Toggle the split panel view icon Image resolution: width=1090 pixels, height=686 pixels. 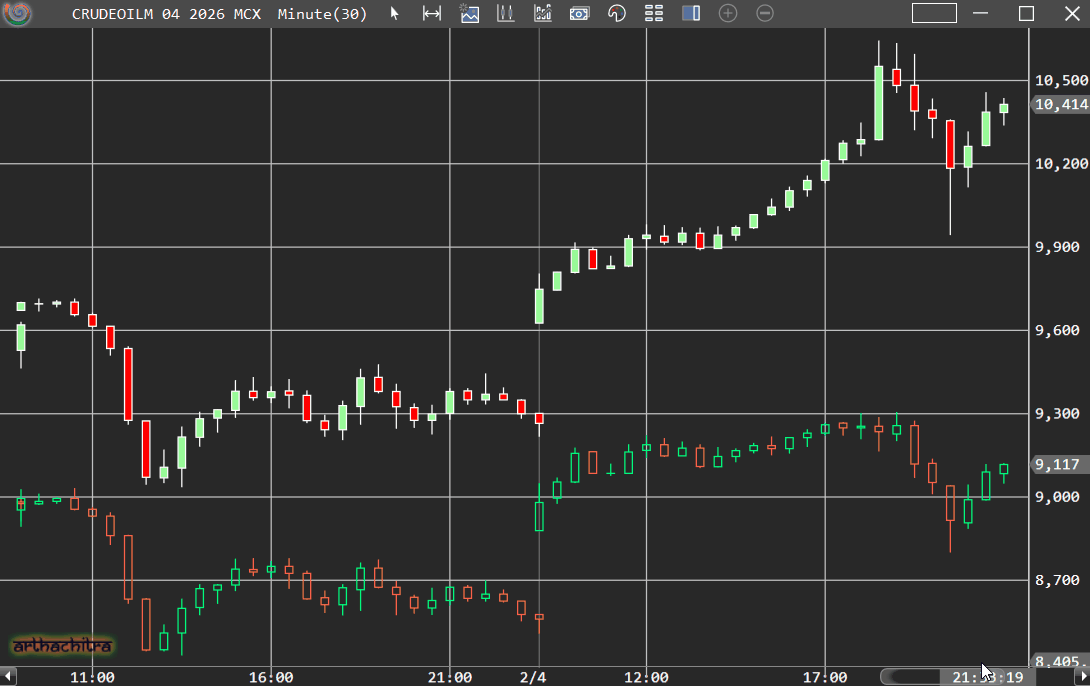(x=691, y=14)
